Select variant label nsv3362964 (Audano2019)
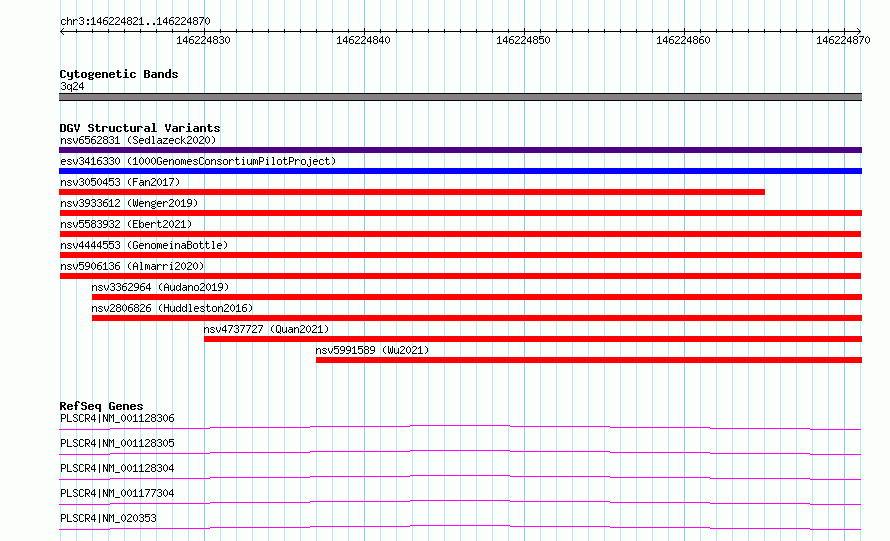Image resolution: width=890 pixels, height=541 pixels. click(161, 287)
